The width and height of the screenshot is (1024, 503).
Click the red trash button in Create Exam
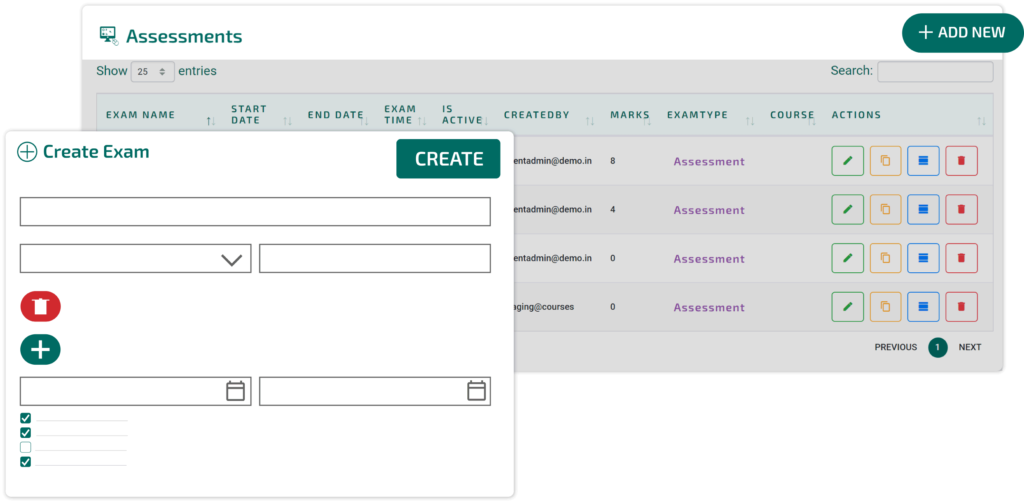pyautogui.click(x=40, y=306)
